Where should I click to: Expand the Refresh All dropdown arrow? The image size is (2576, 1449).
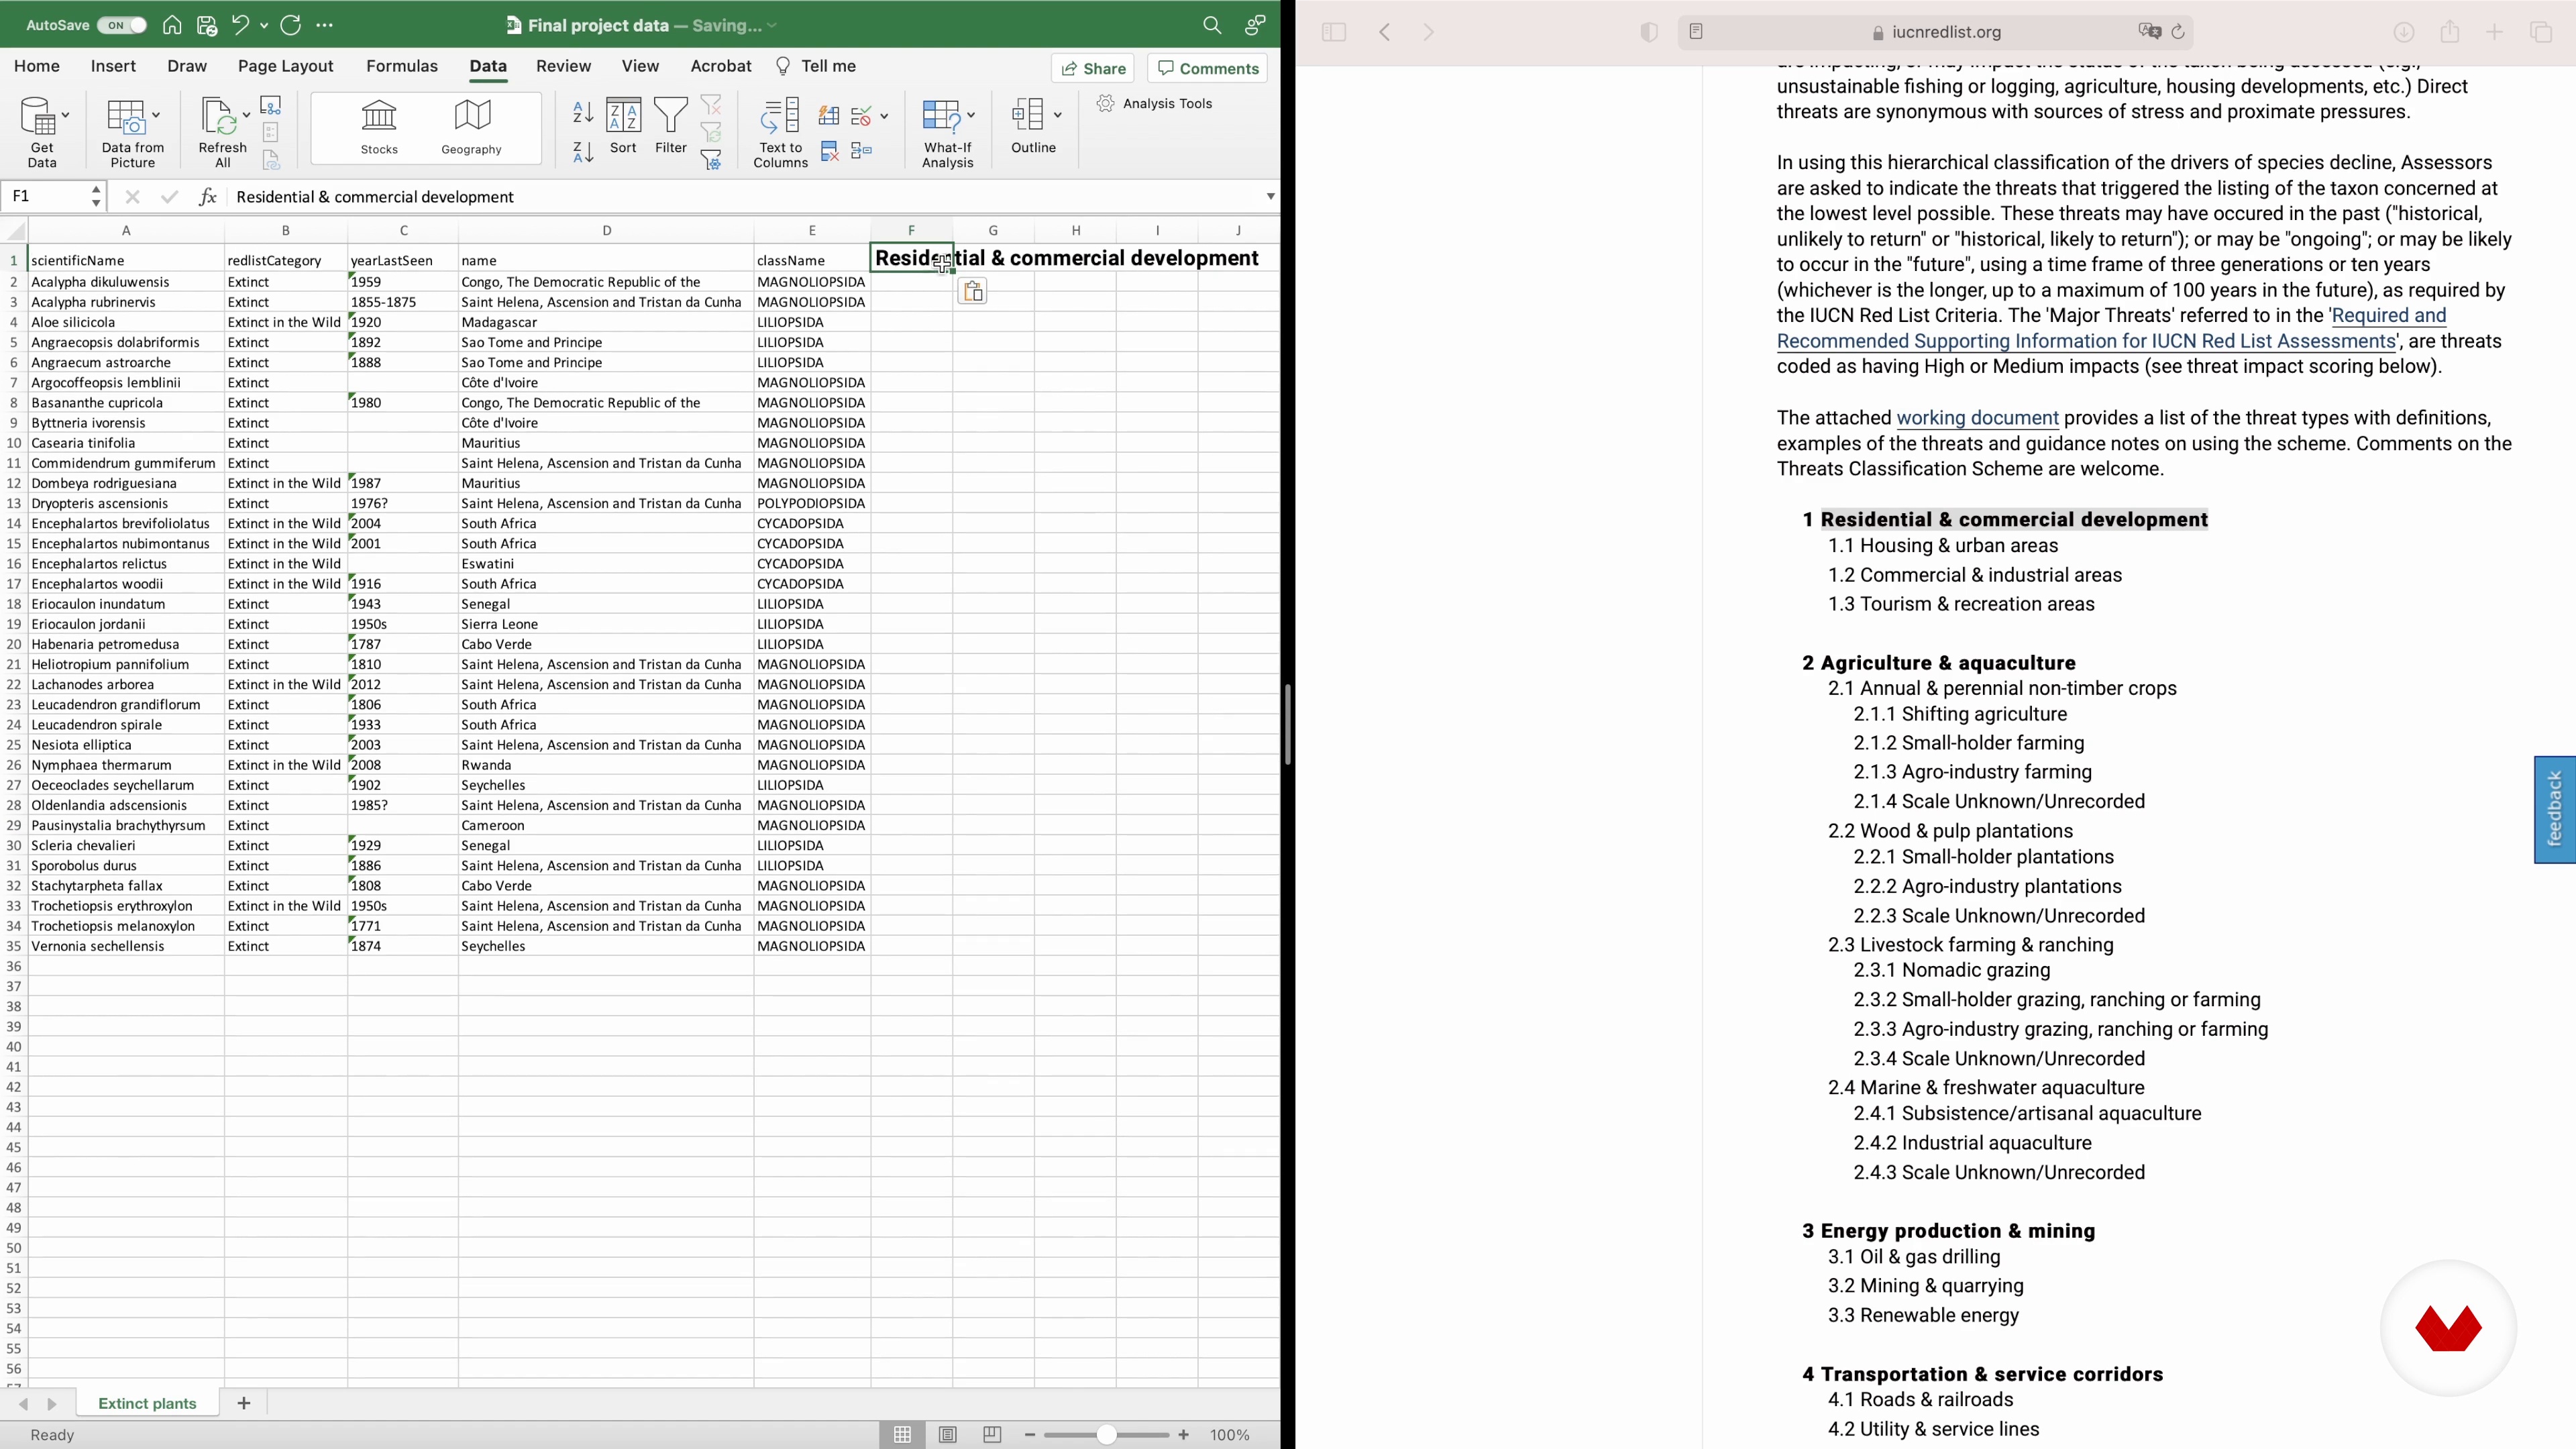tap(246, 115)
